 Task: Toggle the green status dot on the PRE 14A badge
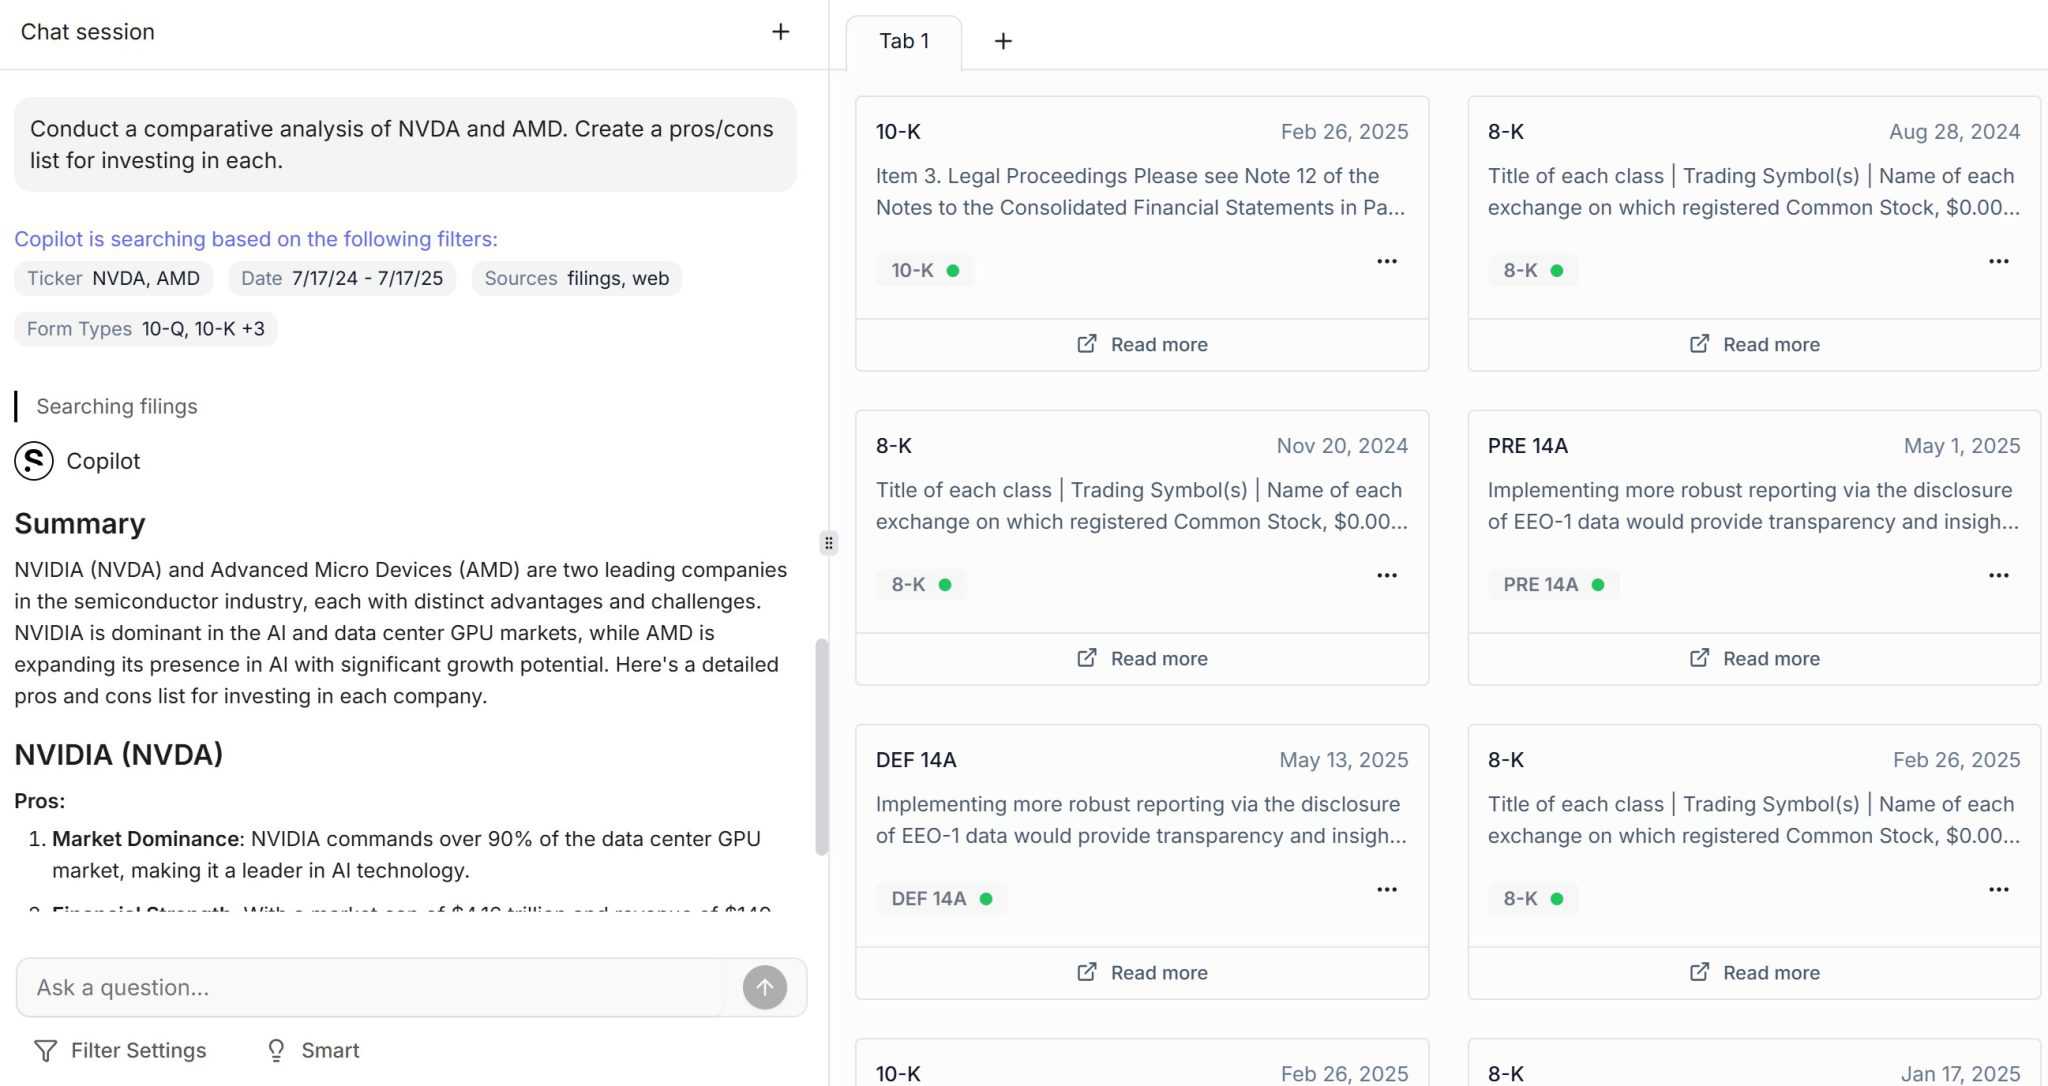pos(1596,584)
